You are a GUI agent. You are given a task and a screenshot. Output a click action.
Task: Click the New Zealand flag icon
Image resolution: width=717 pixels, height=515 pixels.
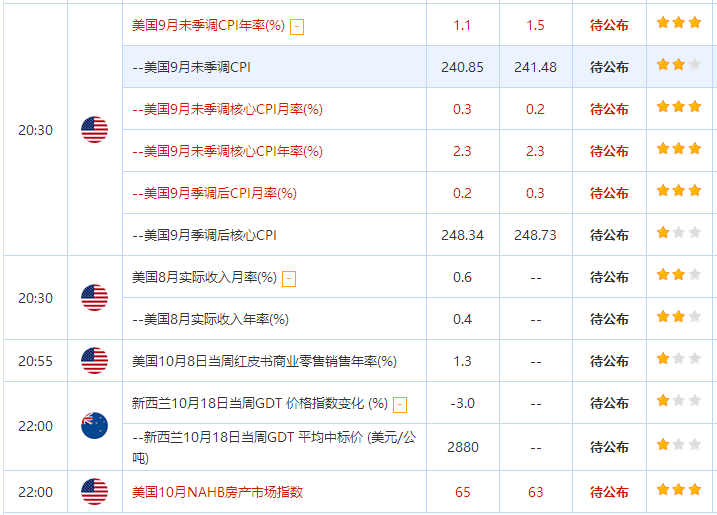coord(94,426)
